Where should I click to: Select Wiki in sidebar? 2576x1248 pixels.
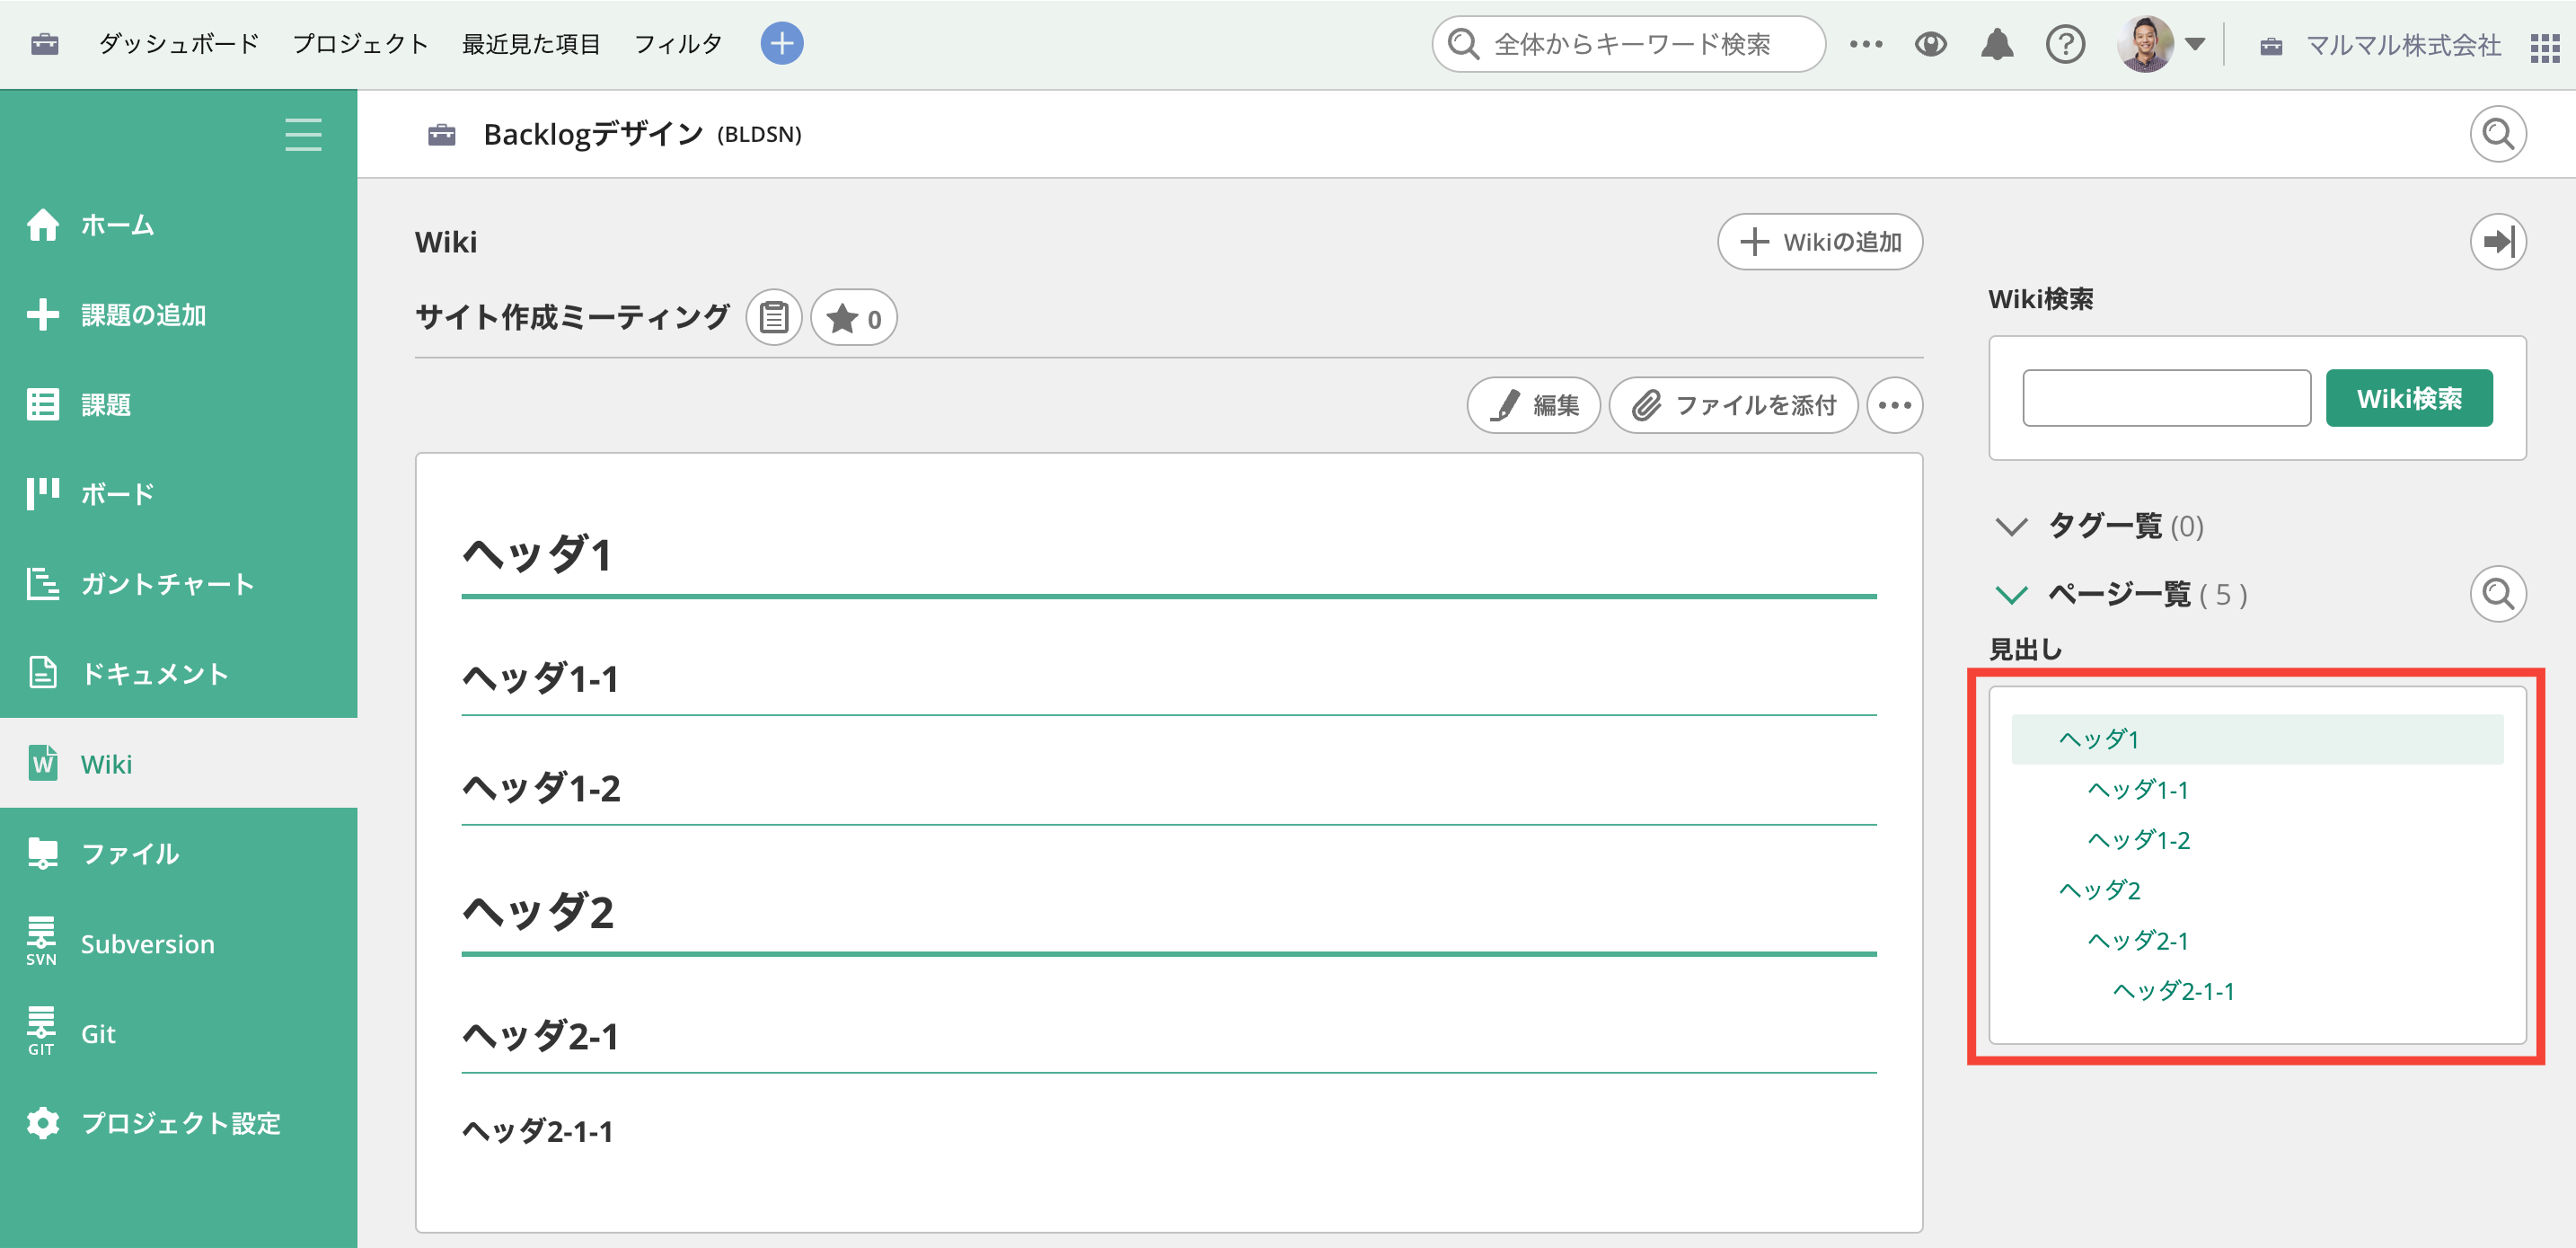pos(178,764)
